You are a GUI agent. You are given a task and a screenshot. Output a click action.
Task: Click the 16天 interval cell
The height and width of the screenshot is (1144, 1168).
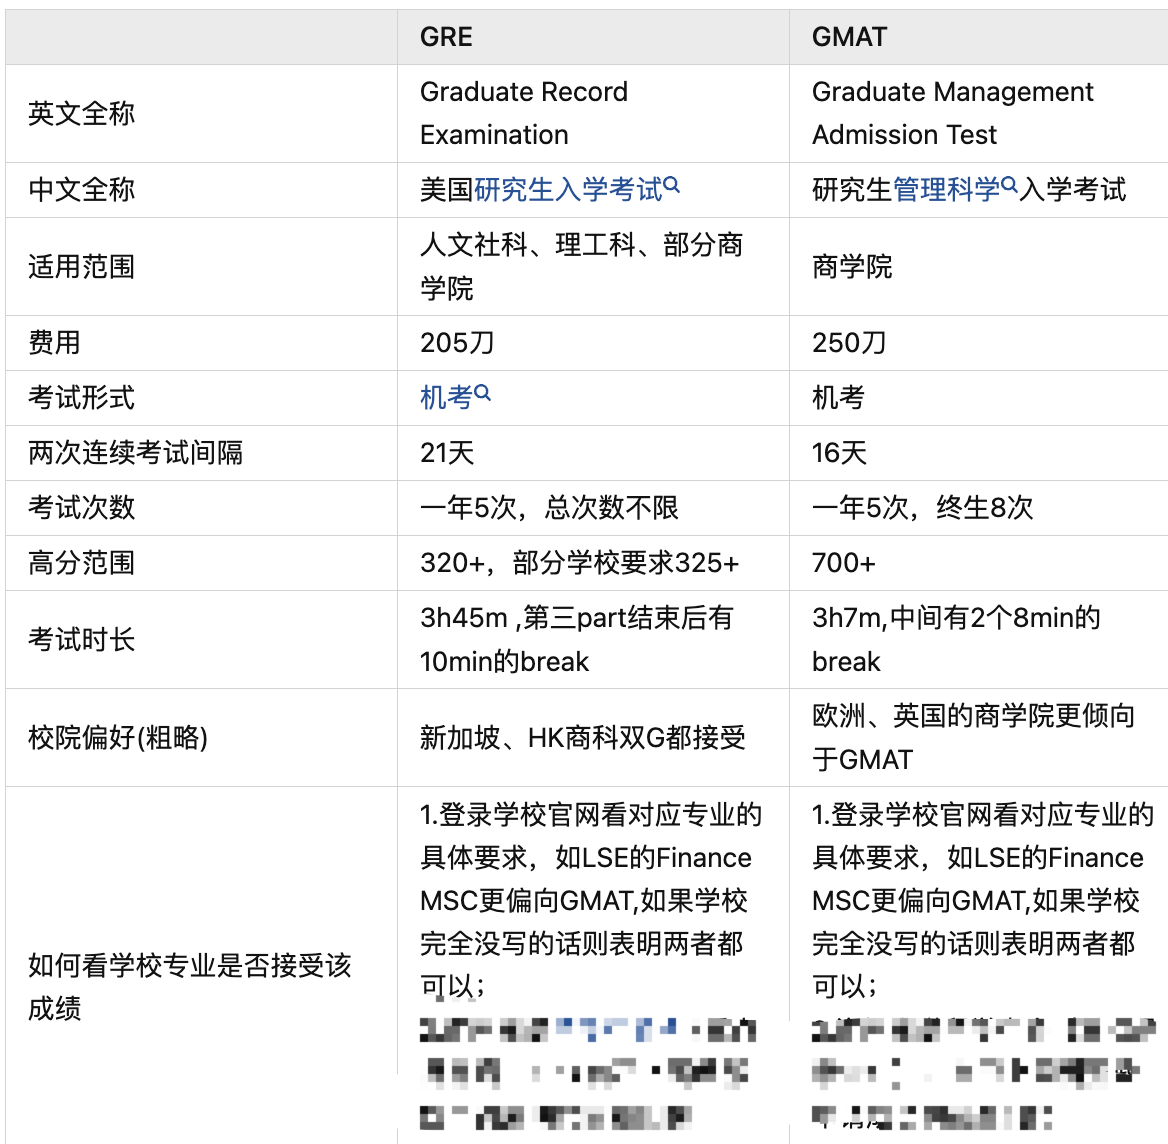839,453
